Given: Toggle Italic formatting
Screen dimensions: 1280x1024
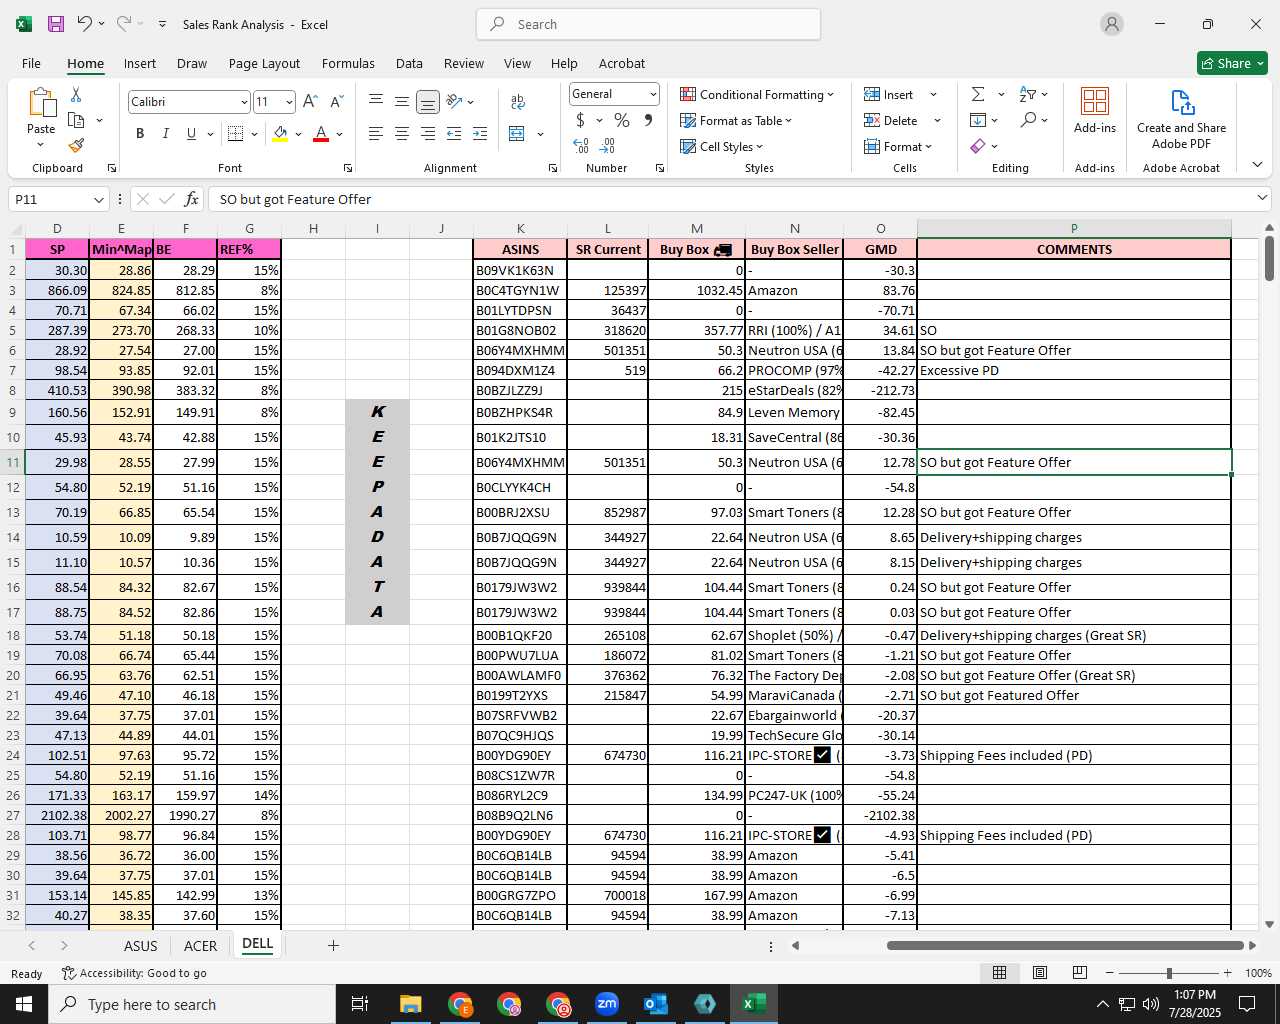Looking at the screenshot, I should (x=165, y=133).
